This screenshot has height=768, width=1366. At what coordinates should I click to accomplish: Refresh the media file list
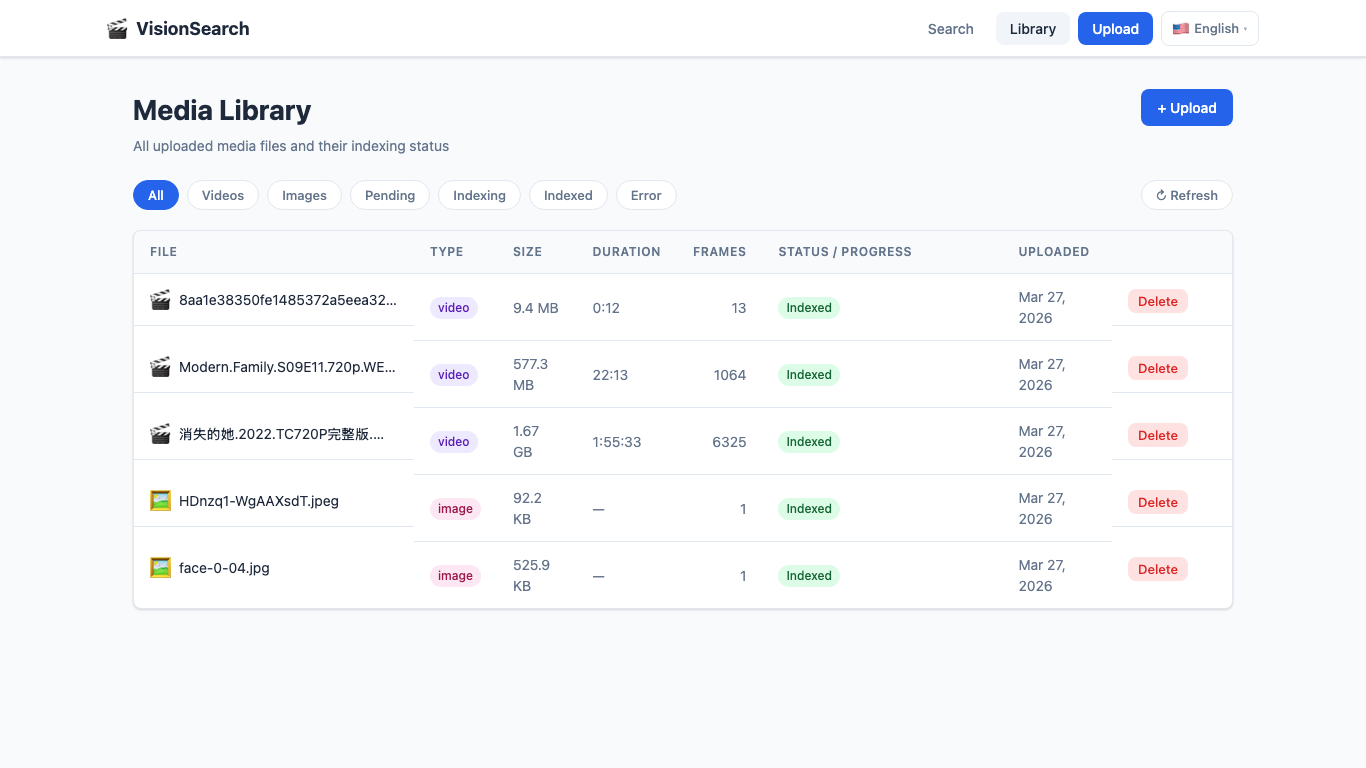[x=1186, y=195]
